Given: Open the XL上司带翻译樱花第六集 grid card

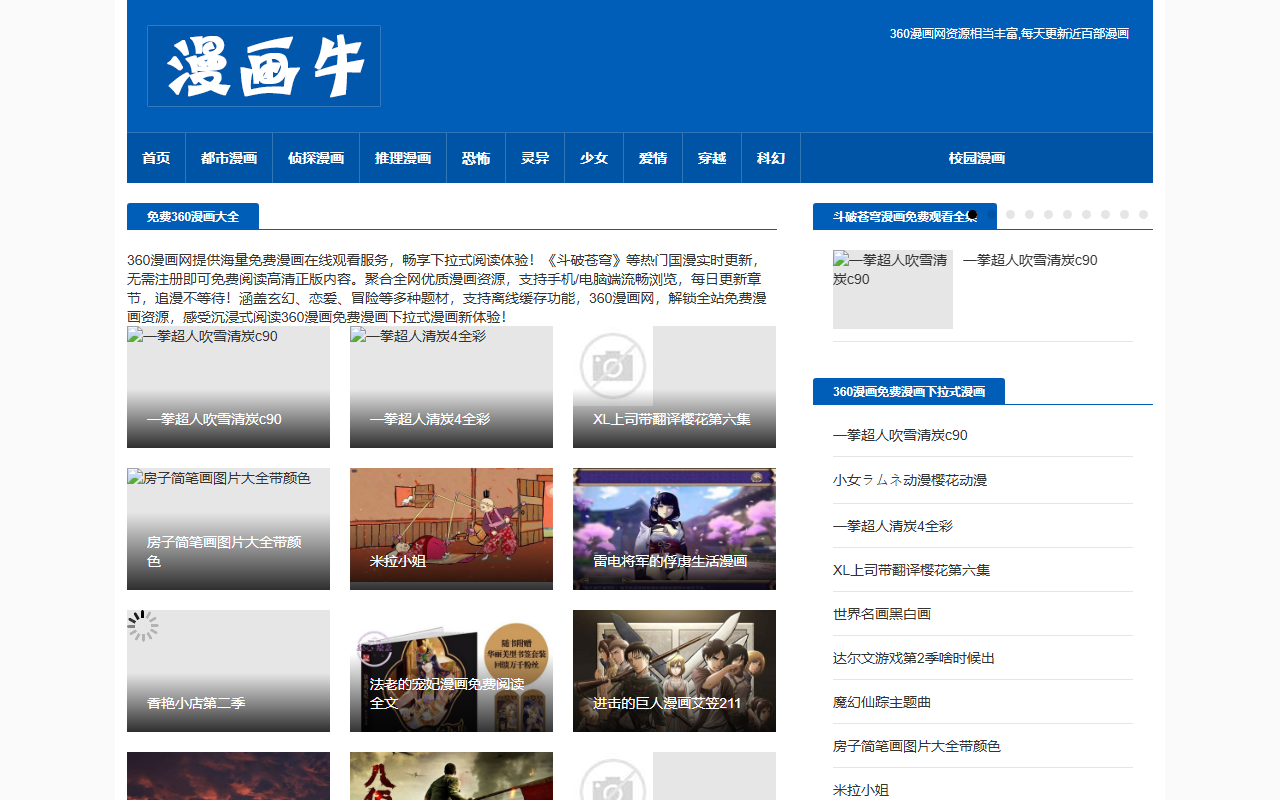Looking at the screenshot, I should pyautogui.click(x=674, y=387).
